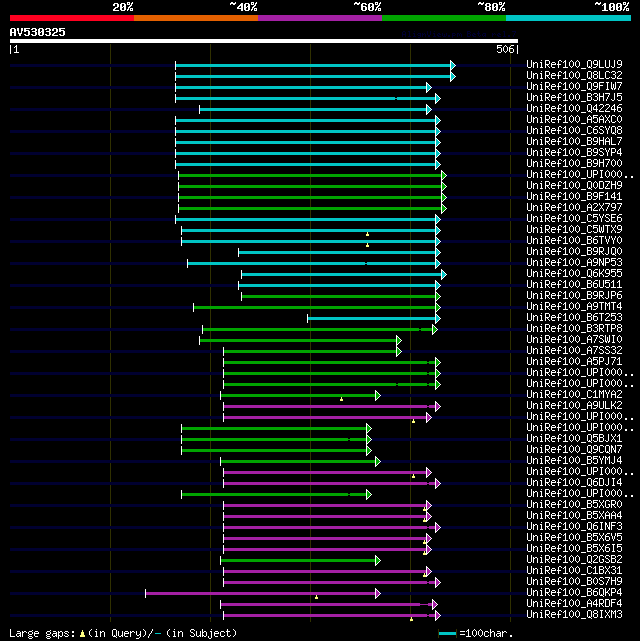The height and width of the screenshot is (641, 640).
Task: Click the UniRef100_A4RDF4 label
Action: [x=574, y=604]
